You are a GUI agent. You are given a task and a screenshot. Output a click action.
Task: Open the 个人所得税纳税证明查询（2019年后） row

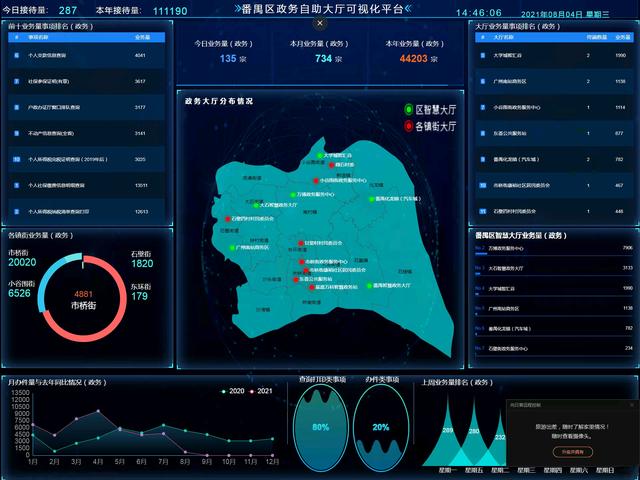pos(87,159)
